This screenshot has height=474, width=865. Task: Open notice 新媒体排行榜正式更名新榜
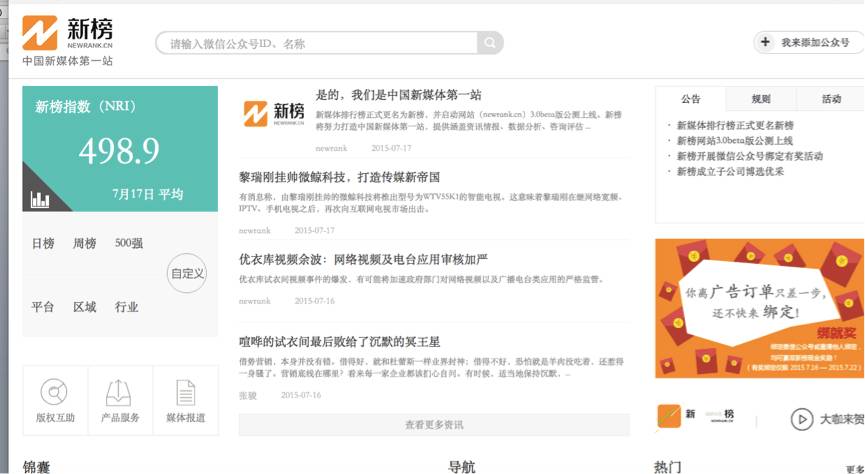pyautogui.click(x=735, y=125)
